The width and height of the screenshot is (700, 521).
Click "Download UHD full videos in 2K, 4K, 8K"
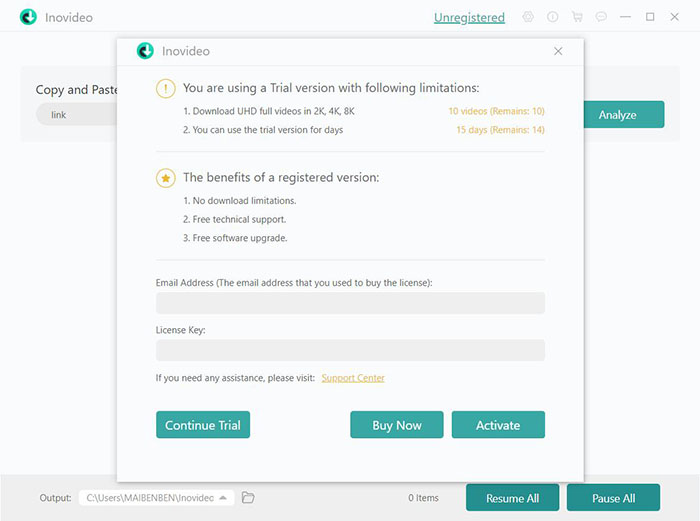click(274, 111)
